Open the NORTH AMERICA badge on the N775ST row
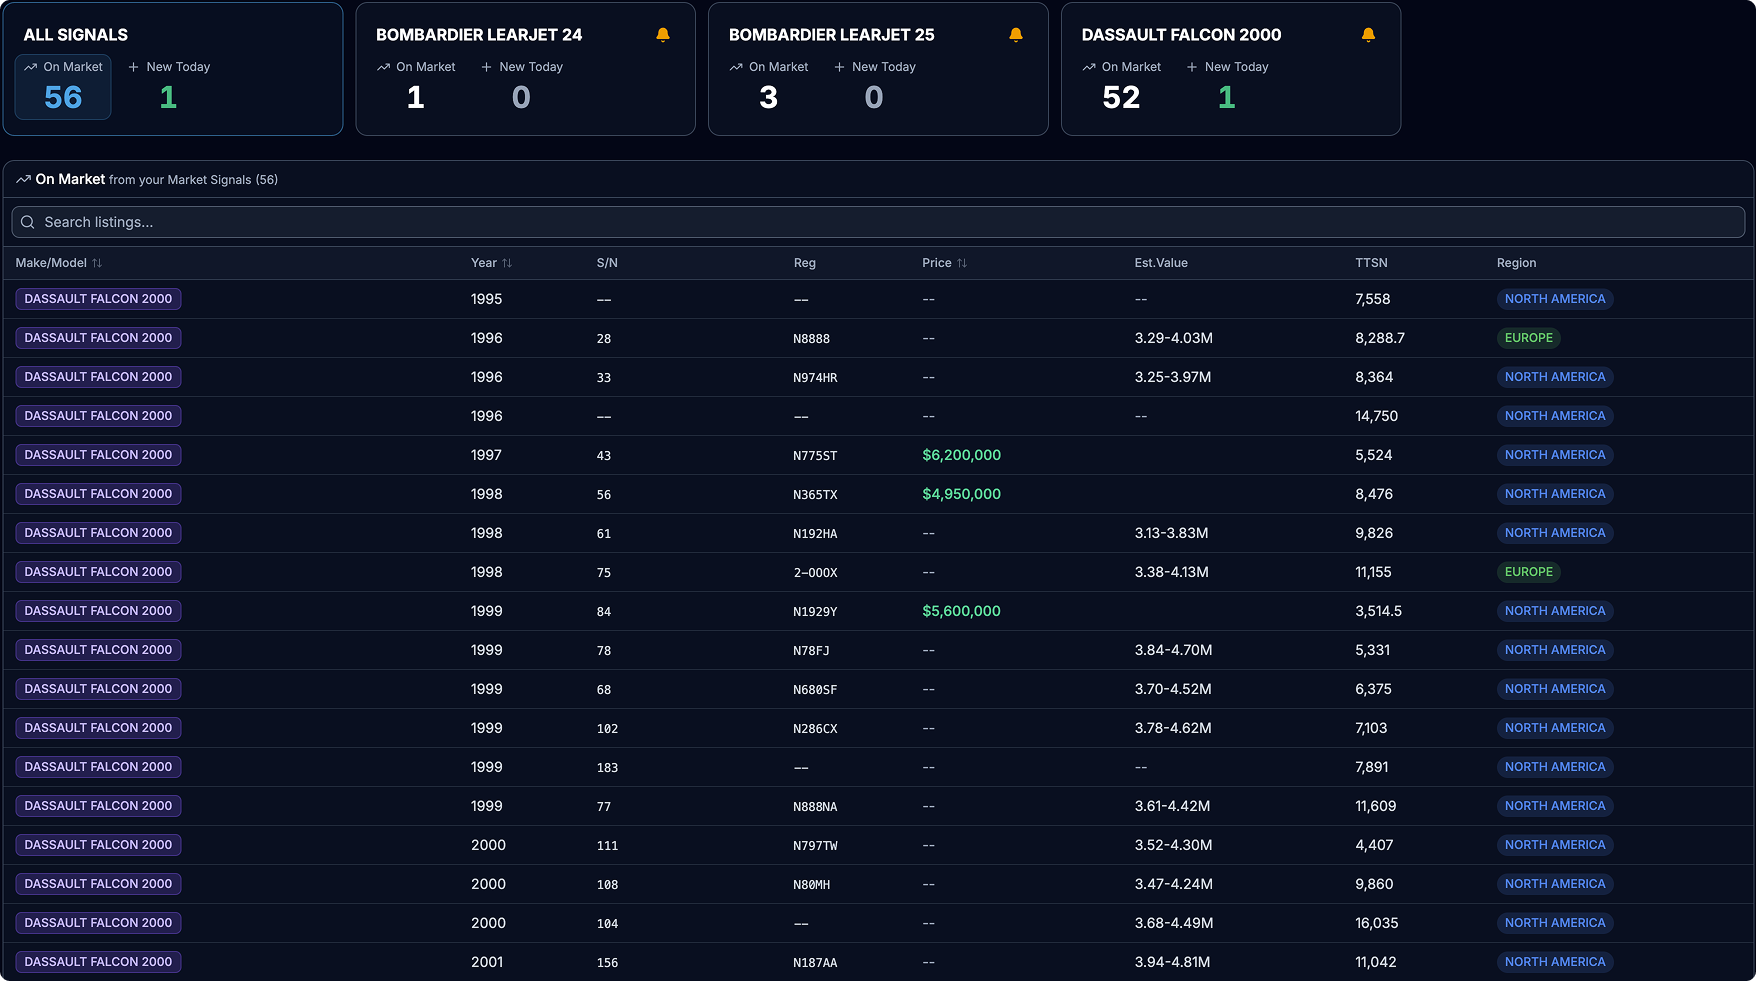This screenshot has height=981, width=1756. point(1555,455)
